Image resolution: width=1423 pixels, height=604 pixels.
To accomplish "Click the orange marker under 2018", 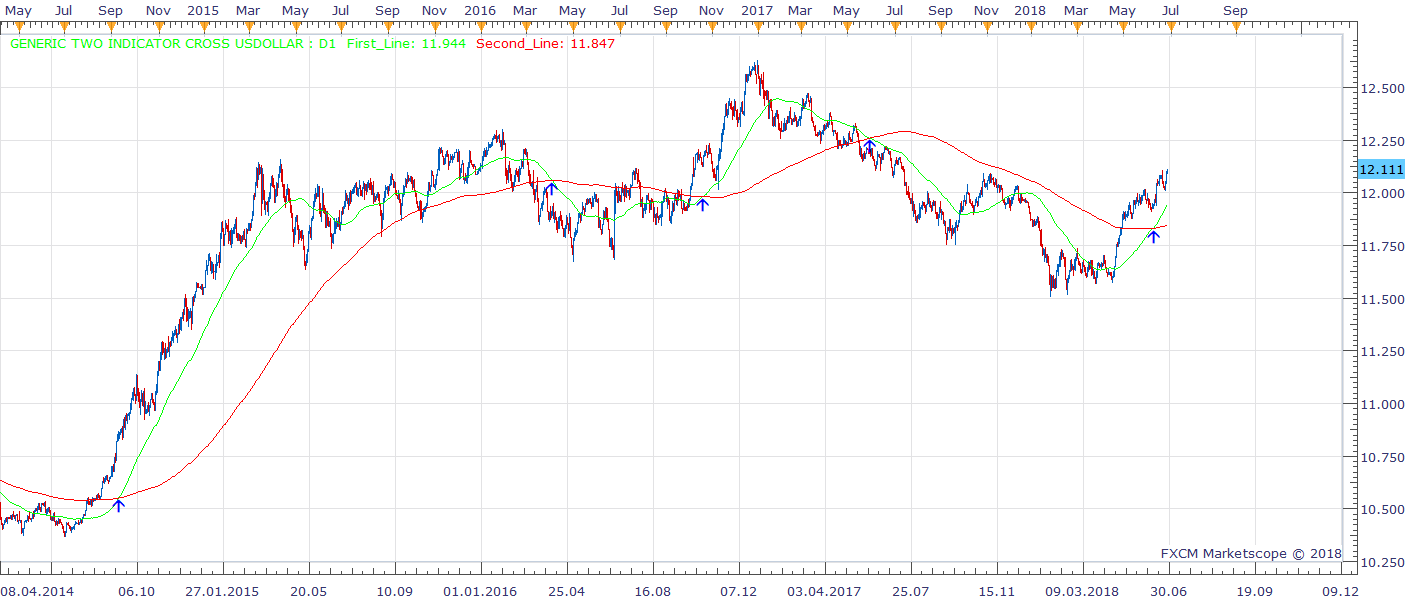I will (x=1029, y=28).
